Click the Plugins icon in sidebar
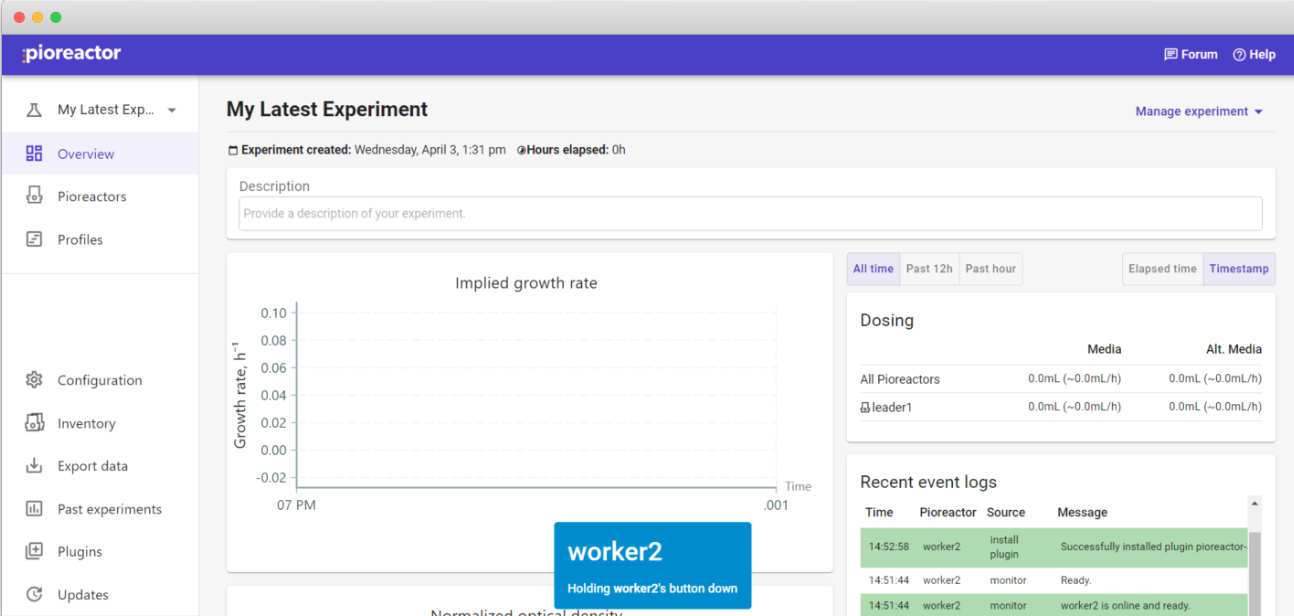The height and width of the screenshot is (616, 1294). [34, 551]
